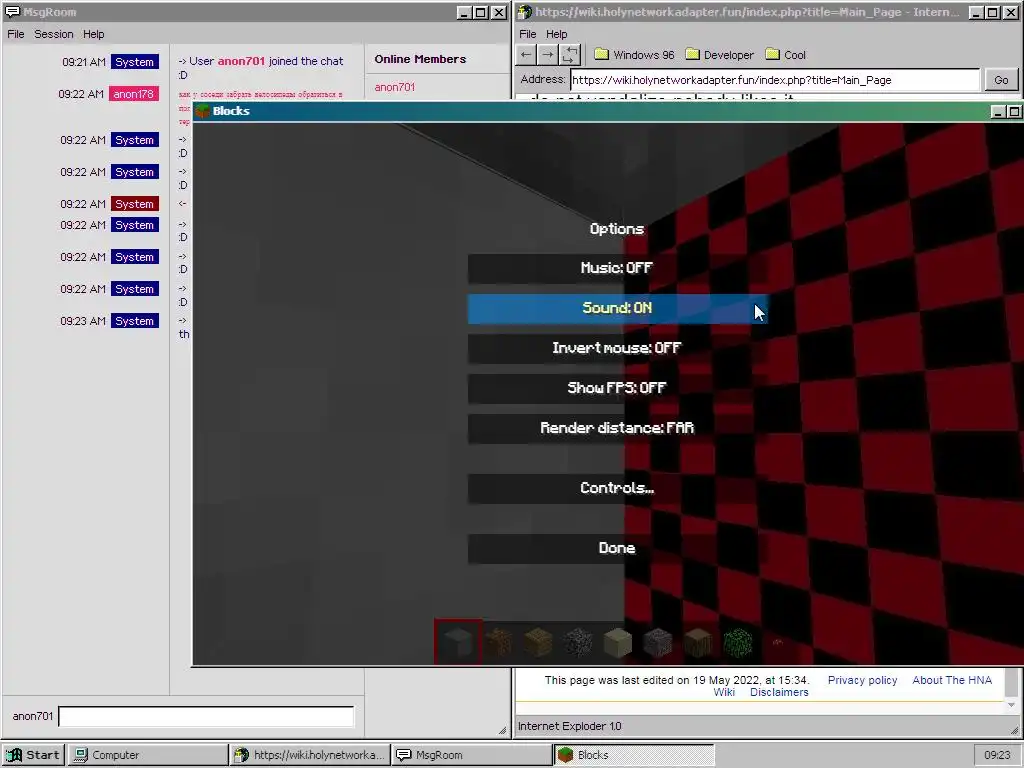Click Done to close Options

click(617, 549)
